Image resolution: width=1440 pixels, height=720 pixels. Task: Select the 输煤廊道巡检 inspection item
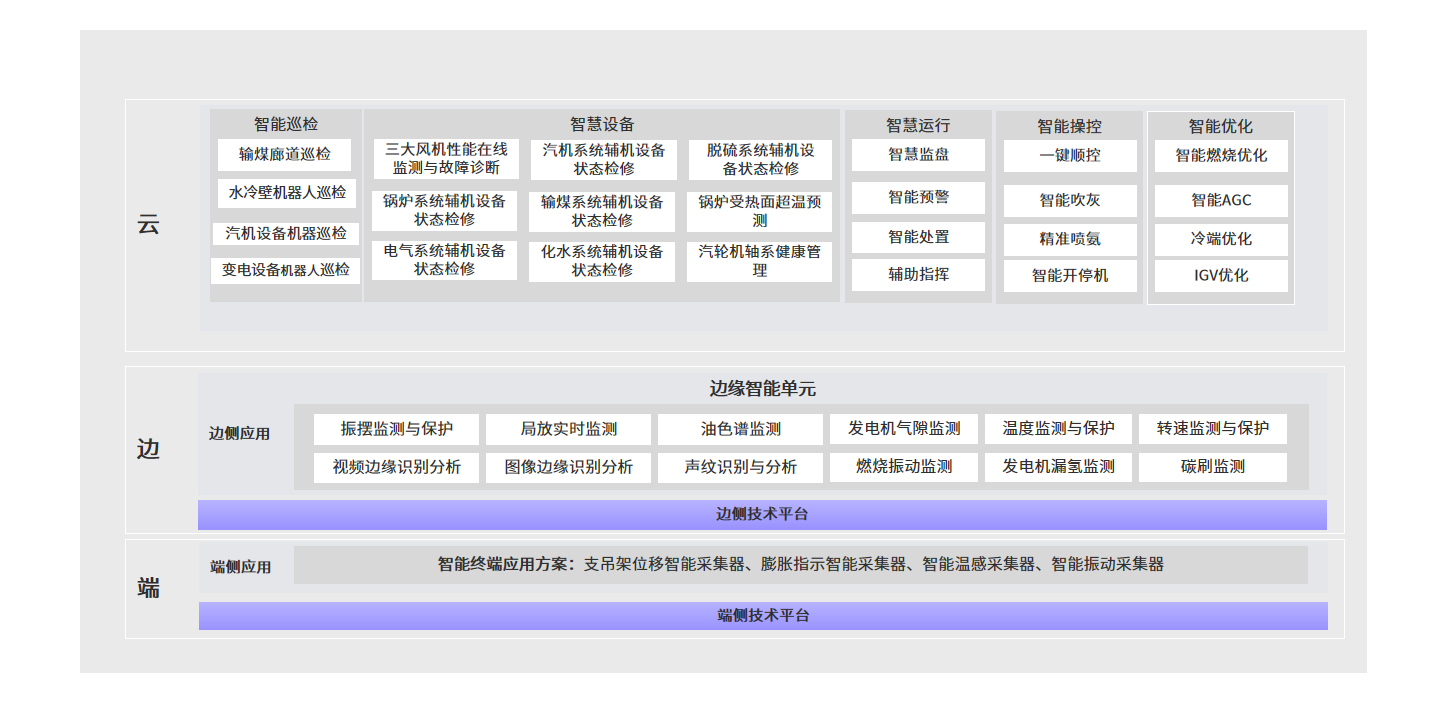285,155
